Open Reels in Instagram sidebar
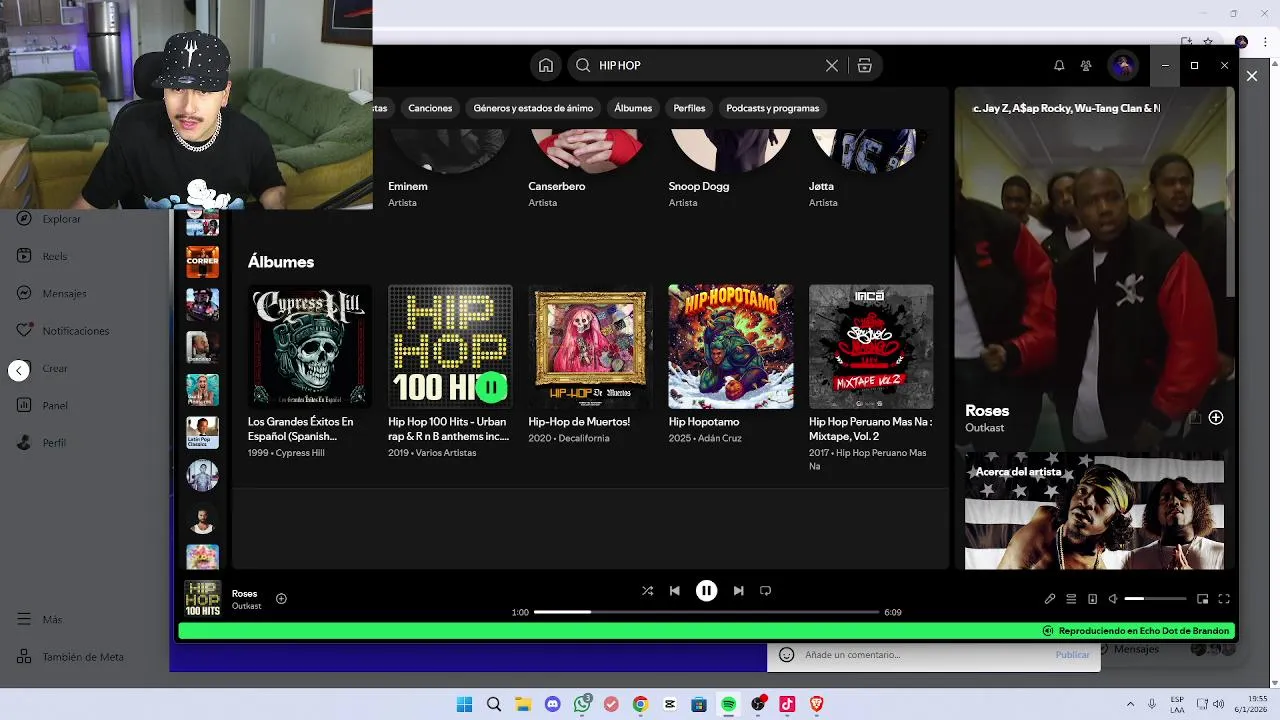 [x=42, y=256]
